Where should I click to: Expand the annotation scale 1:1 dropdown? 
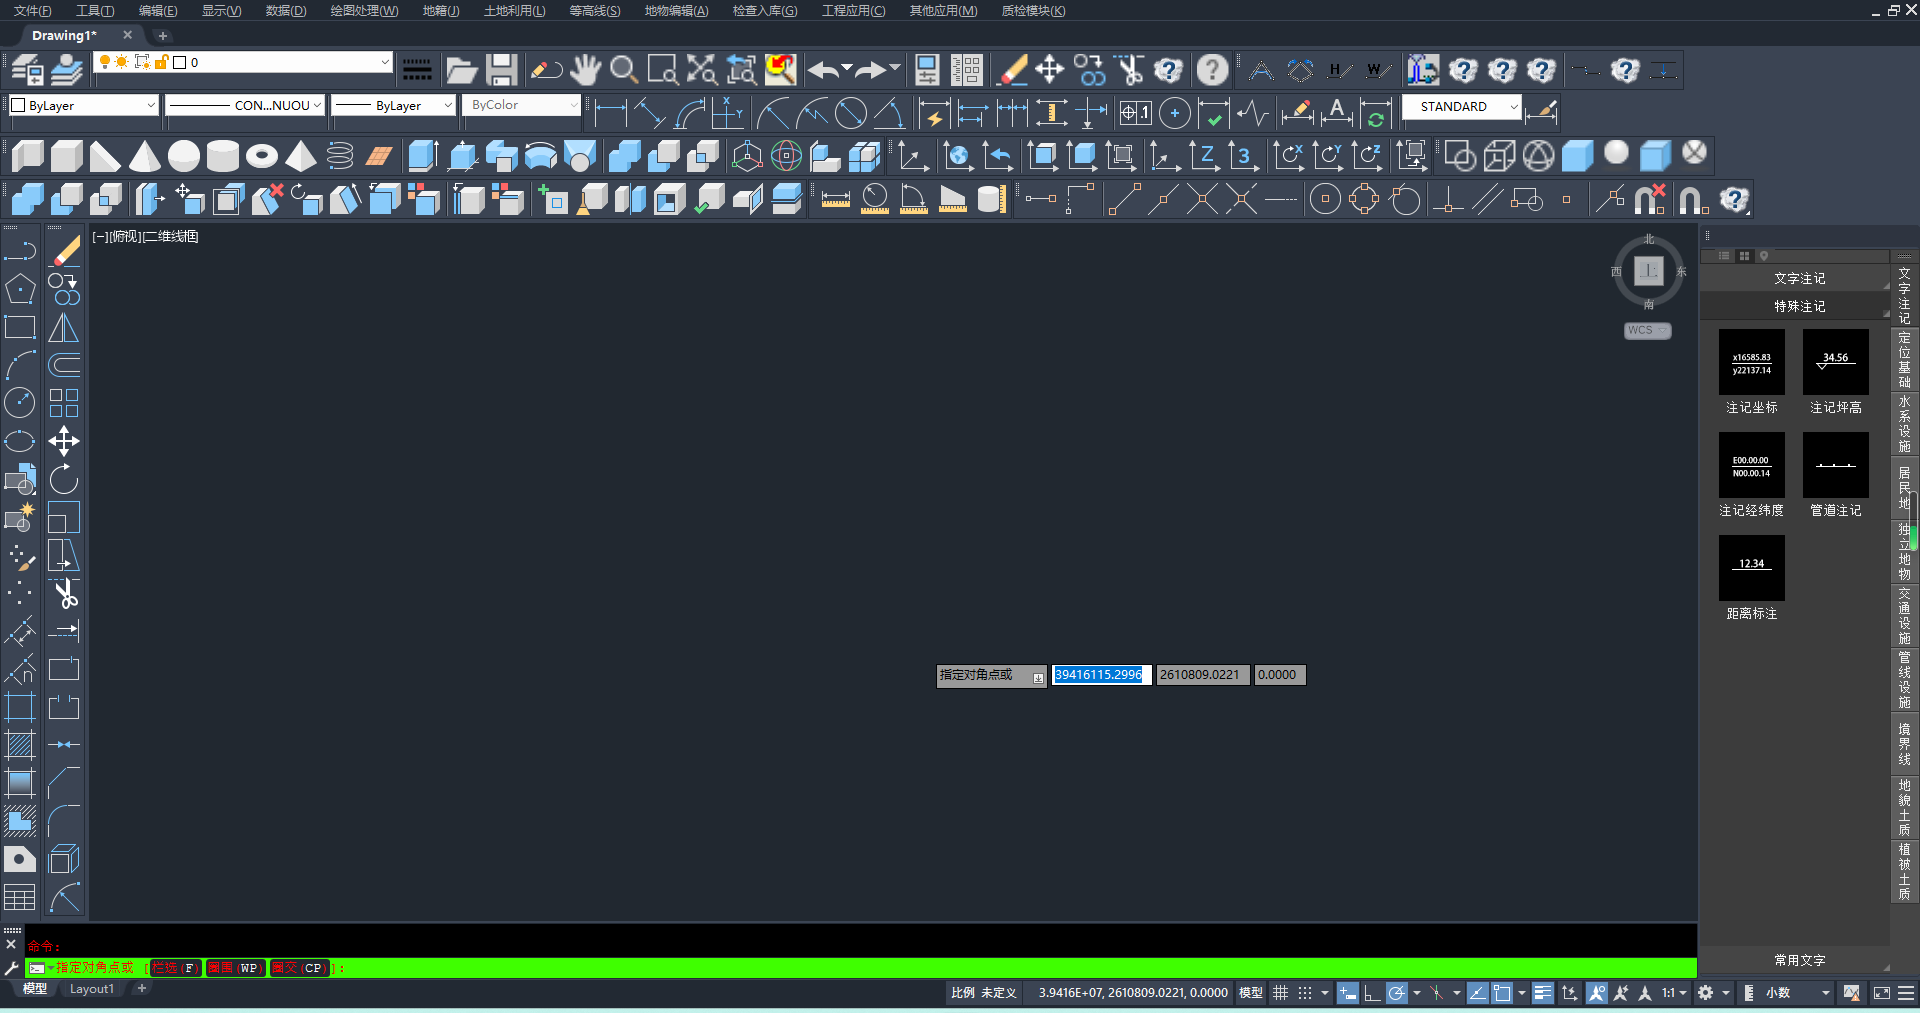pos(1674,993)
